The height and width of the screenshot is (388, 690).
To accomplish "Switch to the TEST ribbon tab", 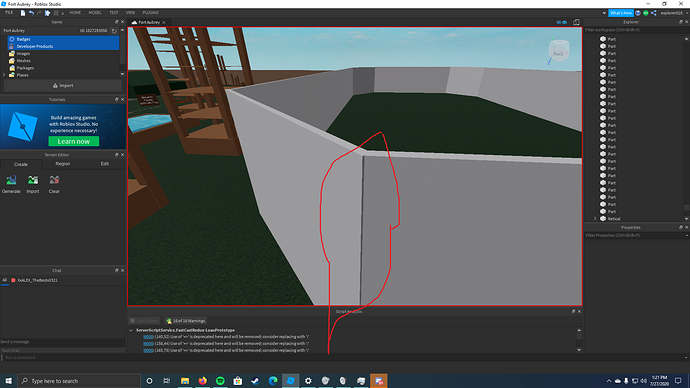I will pos(114,13).
